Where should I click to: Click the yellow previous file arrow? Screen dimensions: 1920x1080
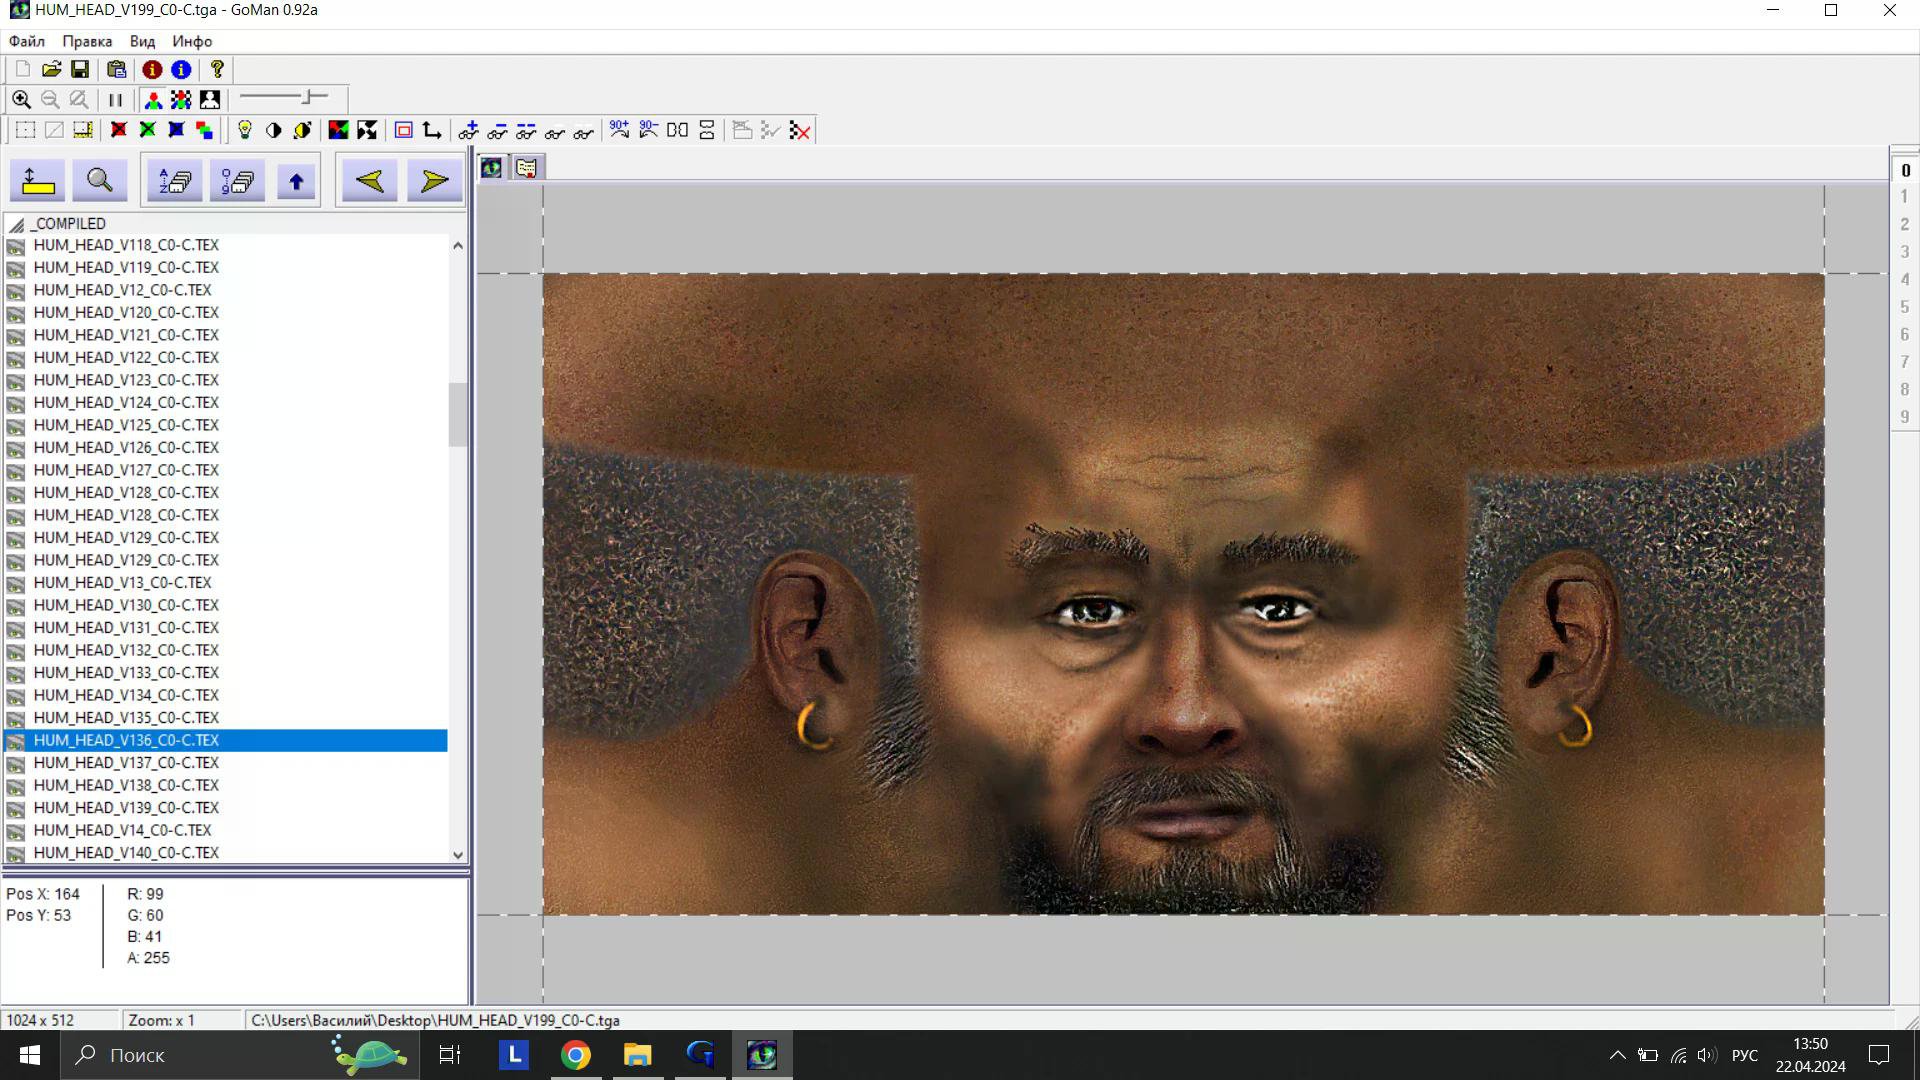(x=369, y=181)
